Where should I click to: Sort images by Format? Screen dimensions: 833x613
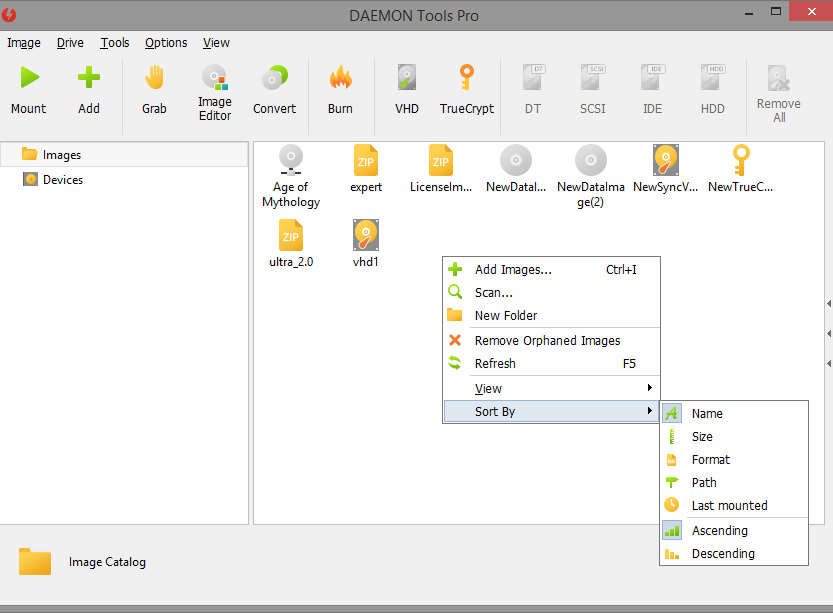coord(734,459)
